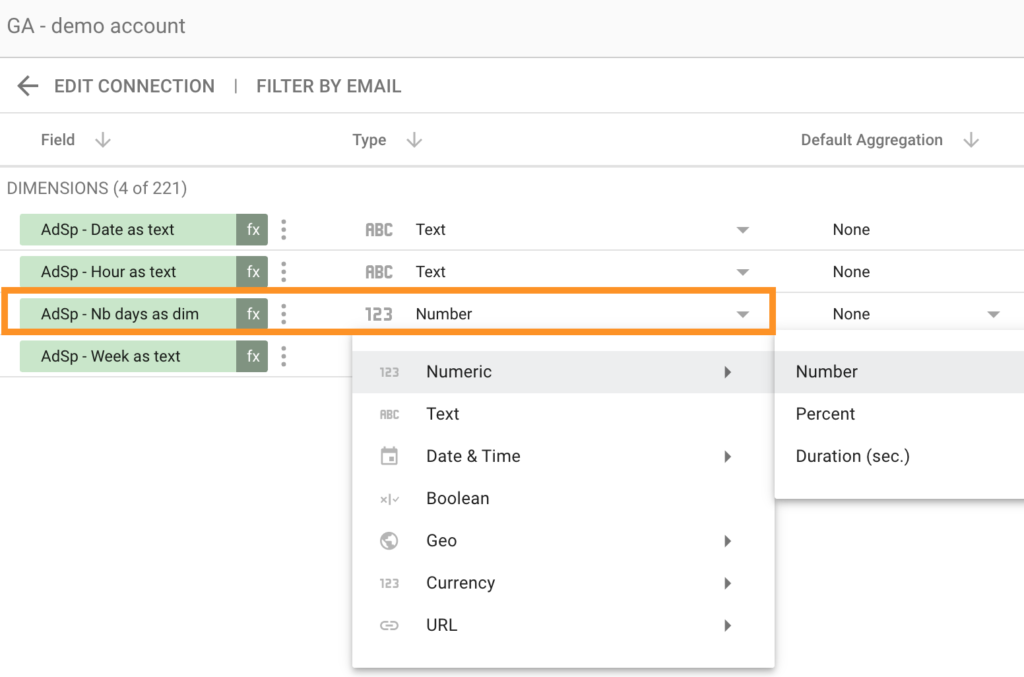Open the EDIT CONNECTION link
Viewport: 1024px width, 677px height.
pyautogui.click(x=134, y=86)
